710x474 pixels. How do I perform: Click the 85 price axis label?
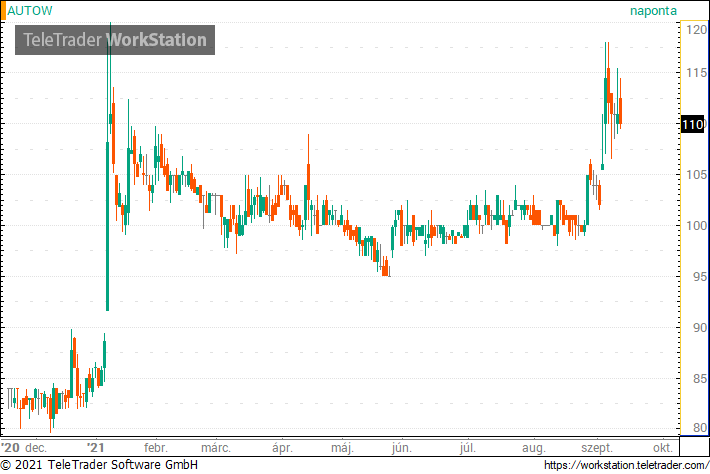coord(700,378)
